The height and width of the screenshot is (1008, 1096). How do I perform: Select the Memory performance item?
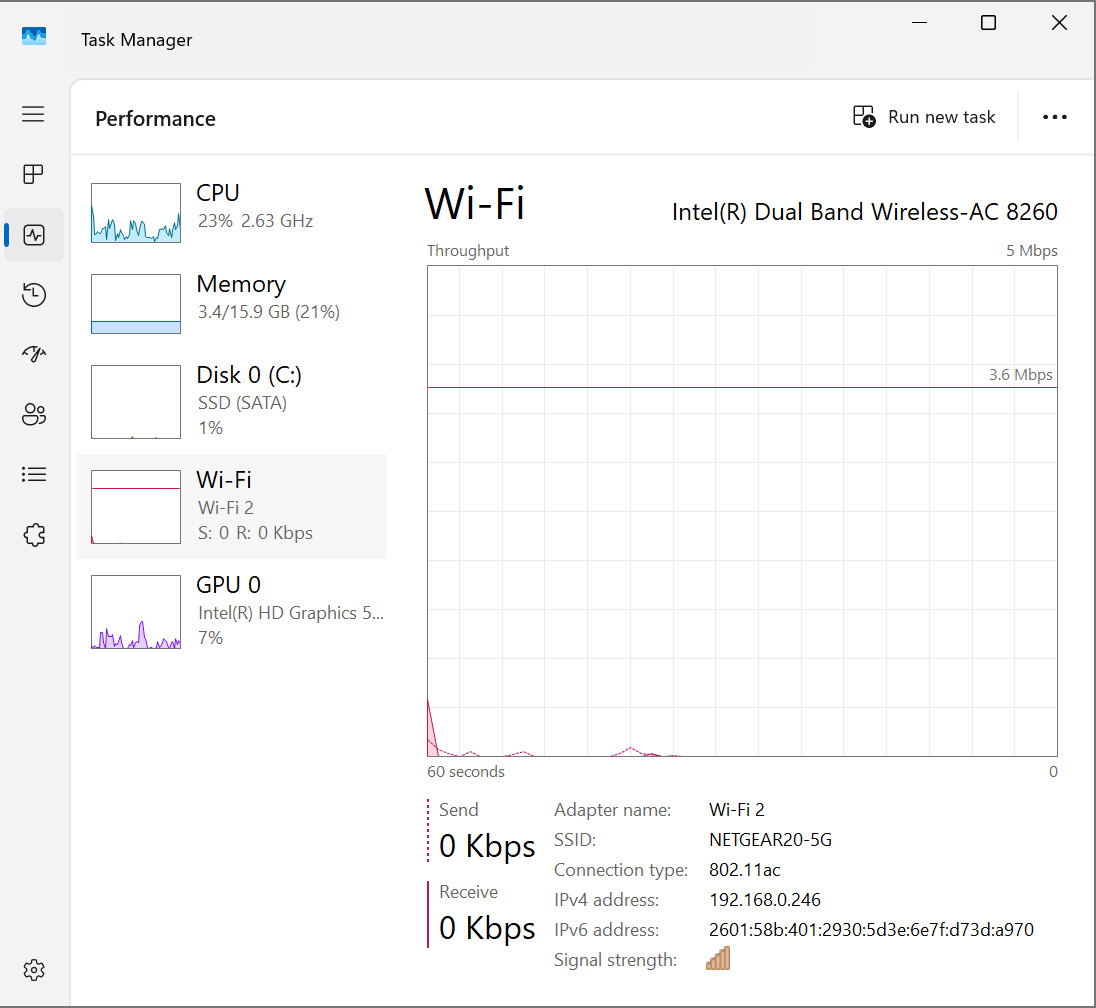coord(231,304)
